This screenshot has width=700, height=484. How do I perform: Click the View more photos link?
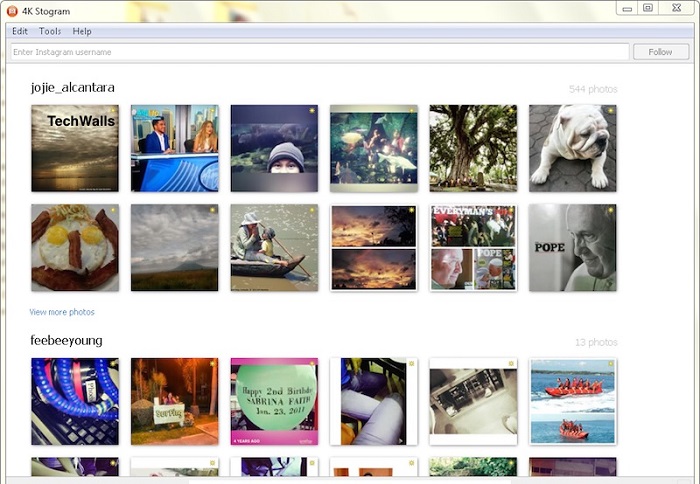(62, 312)
